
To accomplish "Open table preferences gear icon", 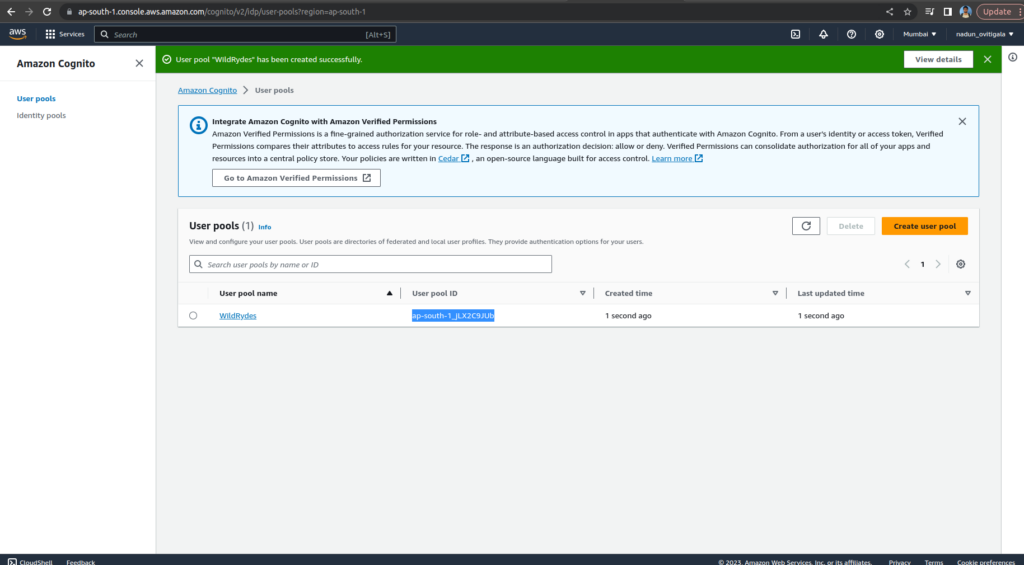I will pos(961,265).
